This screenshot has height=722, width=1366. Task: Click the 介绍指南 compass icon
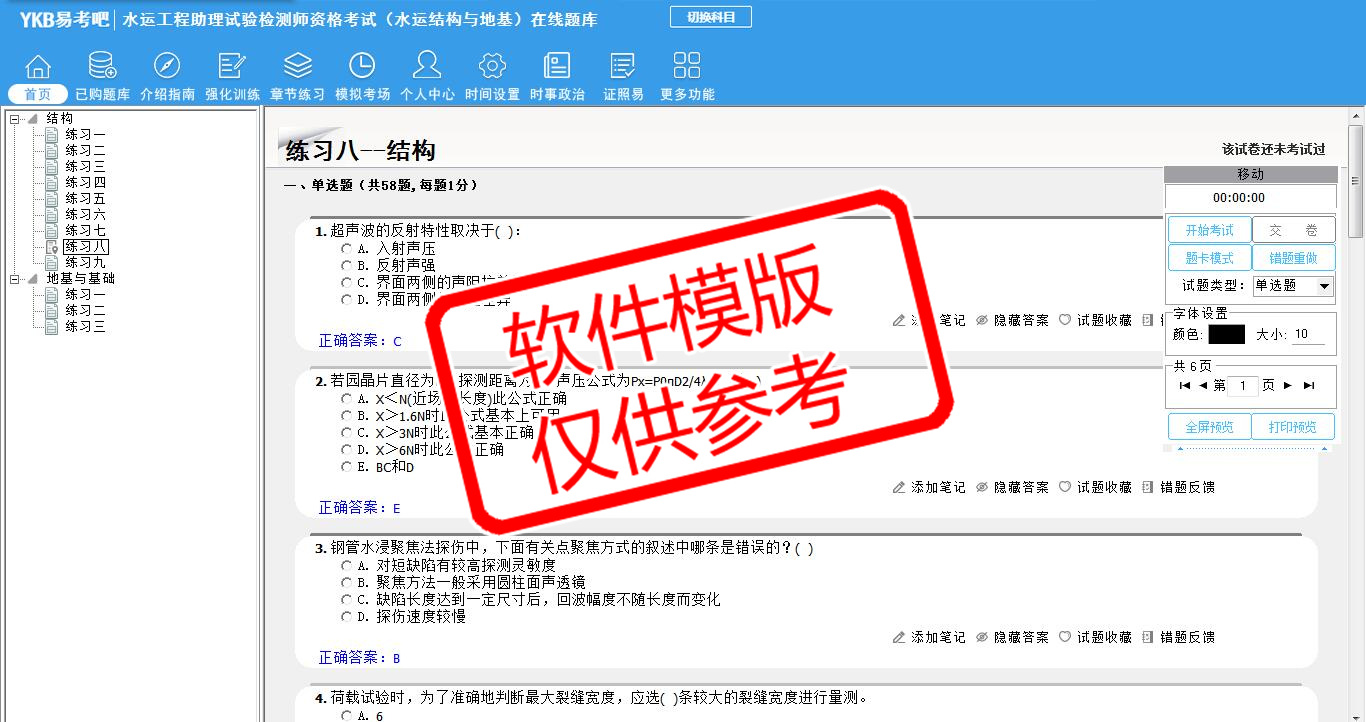coord(167,67)
